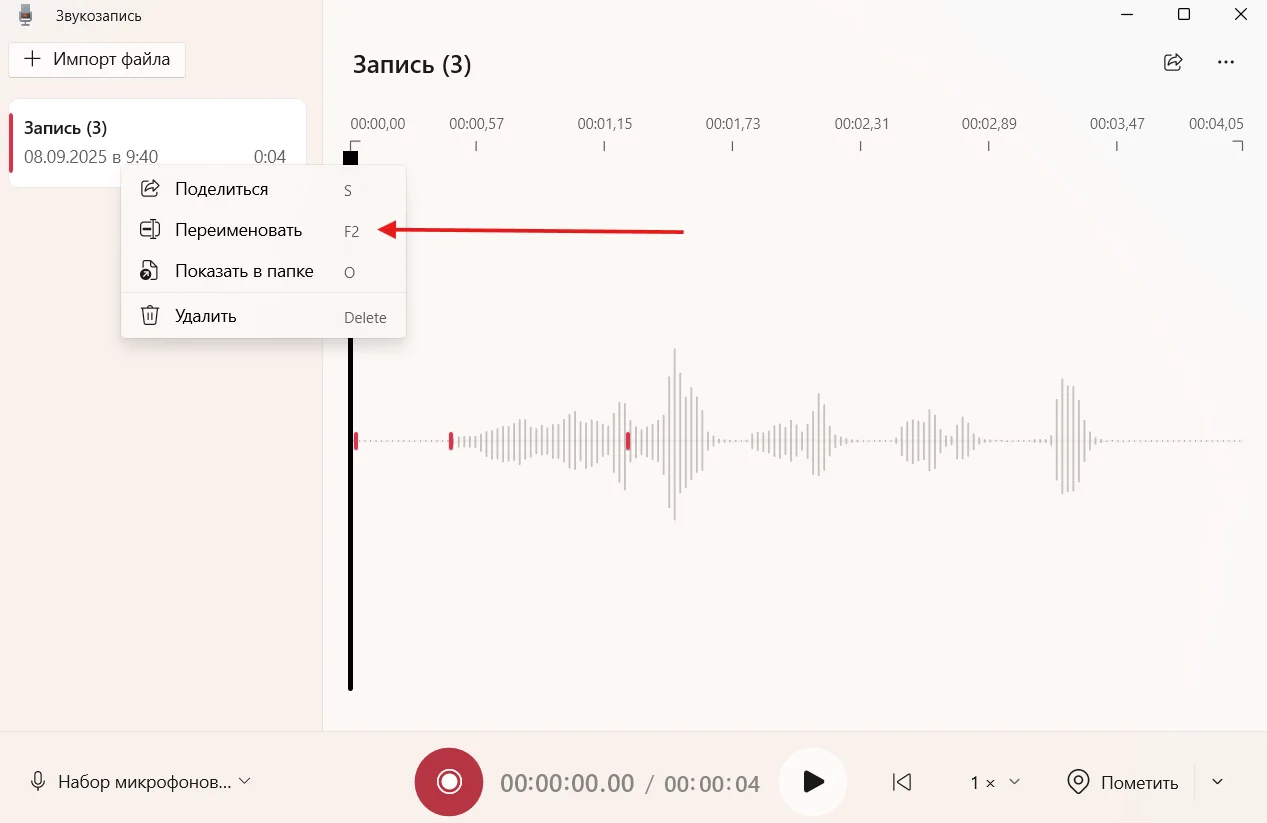
Task: Click the first red marker on waveform
Action: click(x=356, y=441)
